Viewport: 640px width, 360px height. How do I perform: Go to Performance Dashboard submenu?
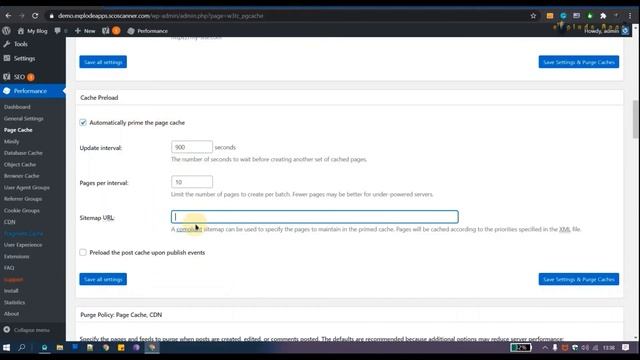coord(17,107)
